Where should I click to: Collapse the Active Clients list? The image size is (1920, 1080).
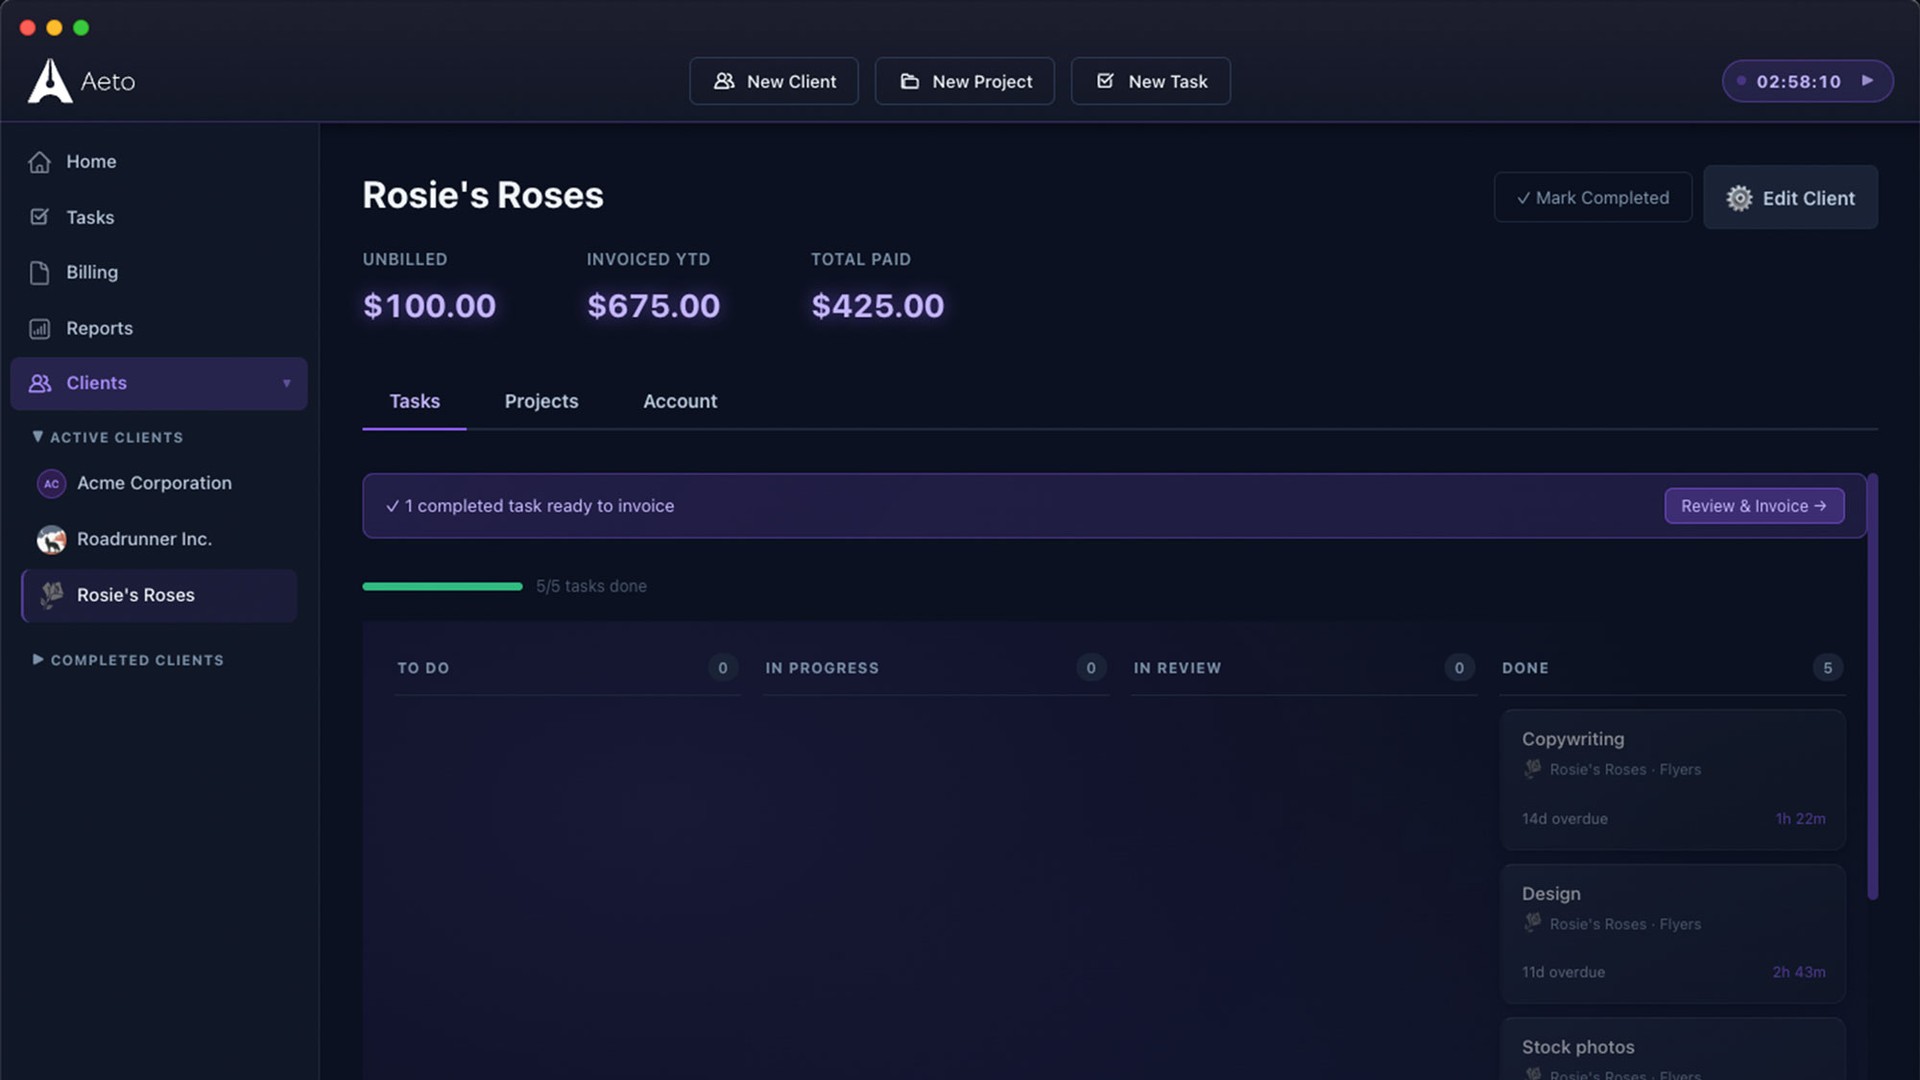[107, 437]
